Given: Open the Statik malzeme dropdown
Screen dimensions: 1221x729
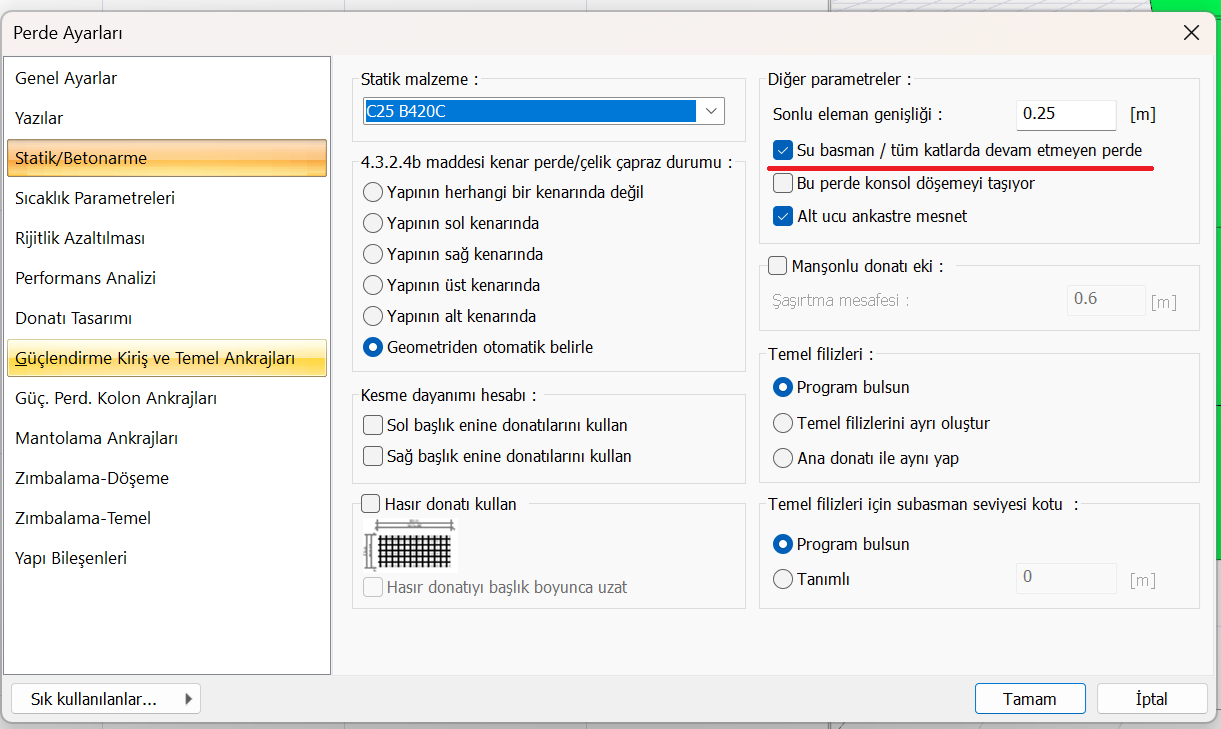Looking at the screenshot, I should pos(711,111).
